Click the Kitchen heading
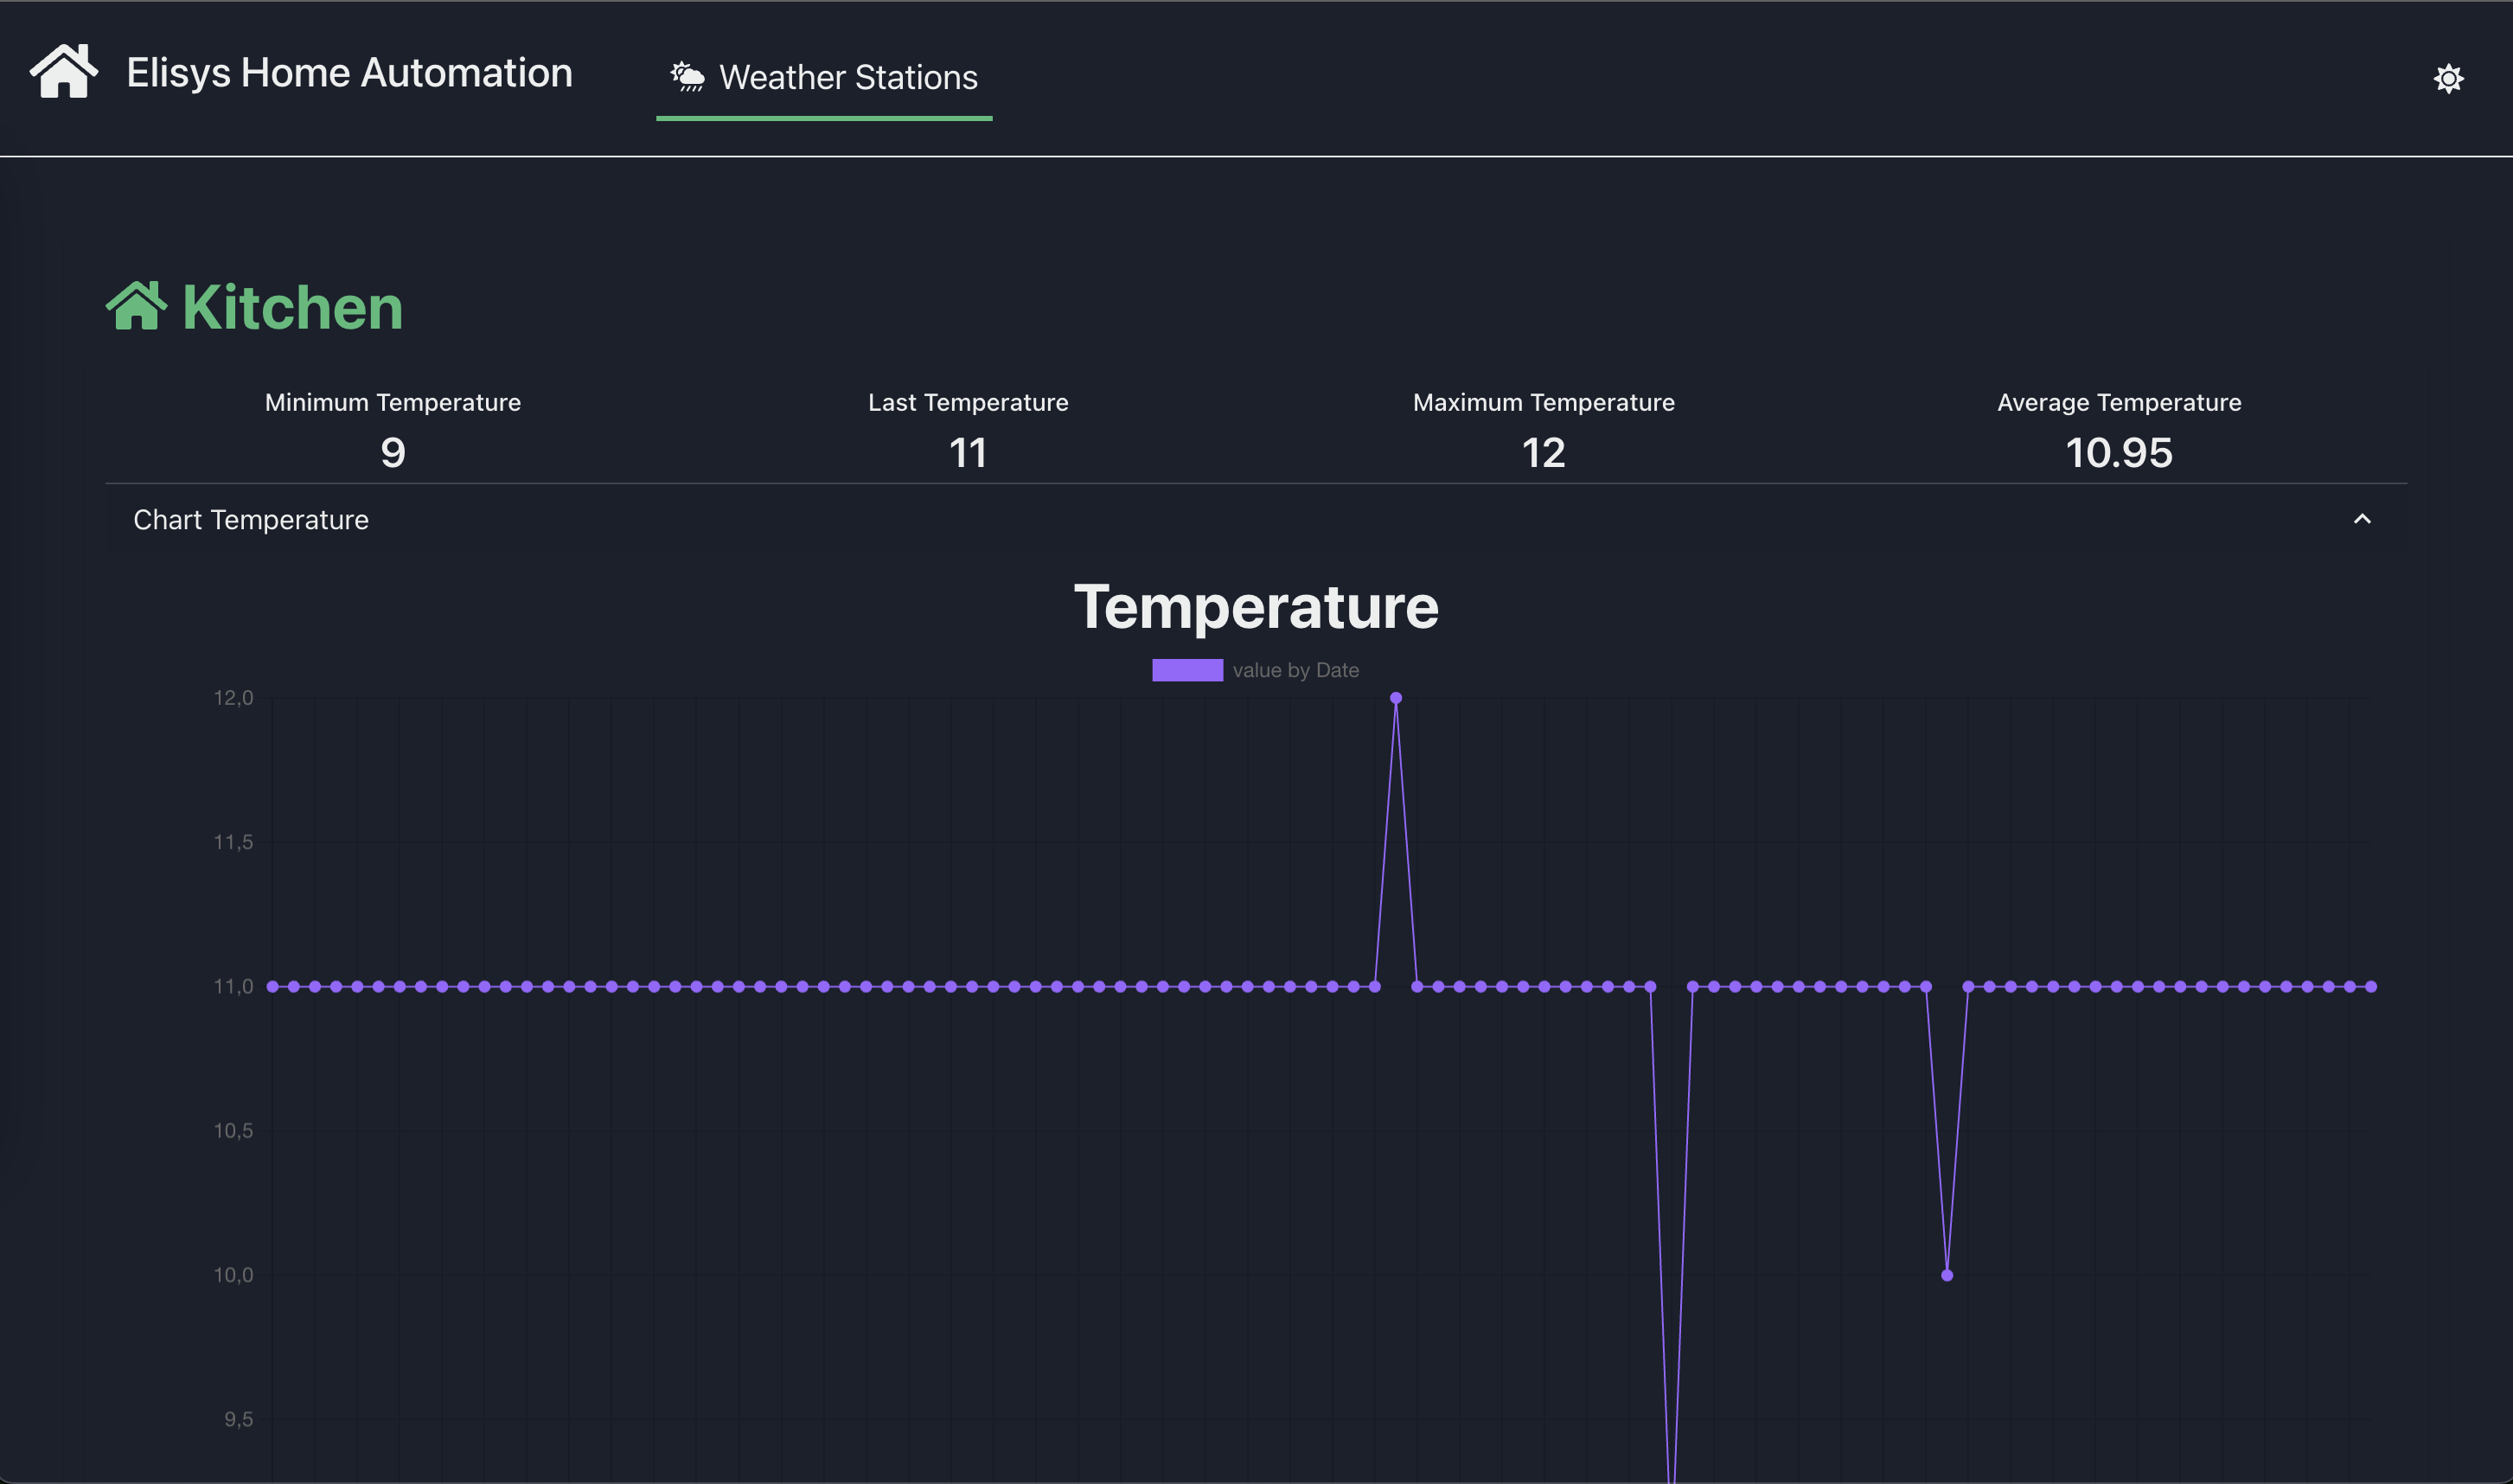Screen dimensions: 2513x1484 click(x=292, y=307)
